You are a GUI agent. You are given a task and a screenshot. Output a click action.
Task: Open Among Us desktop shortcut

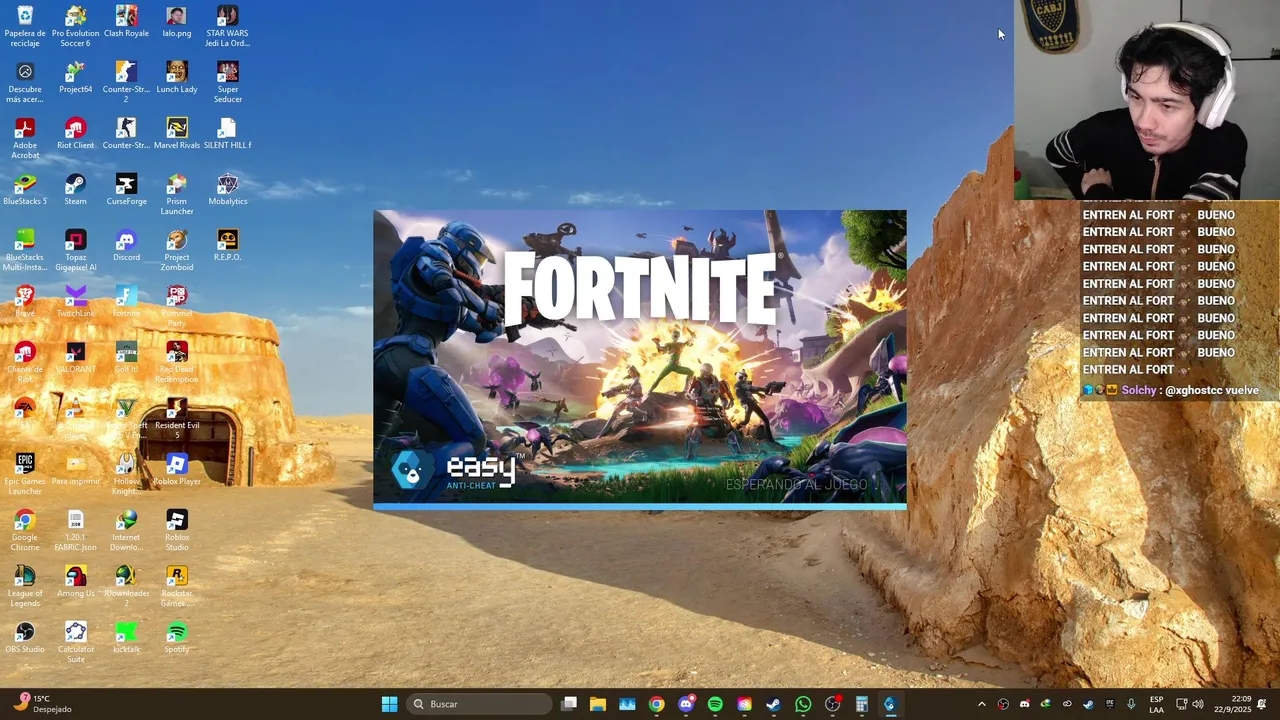75,582
